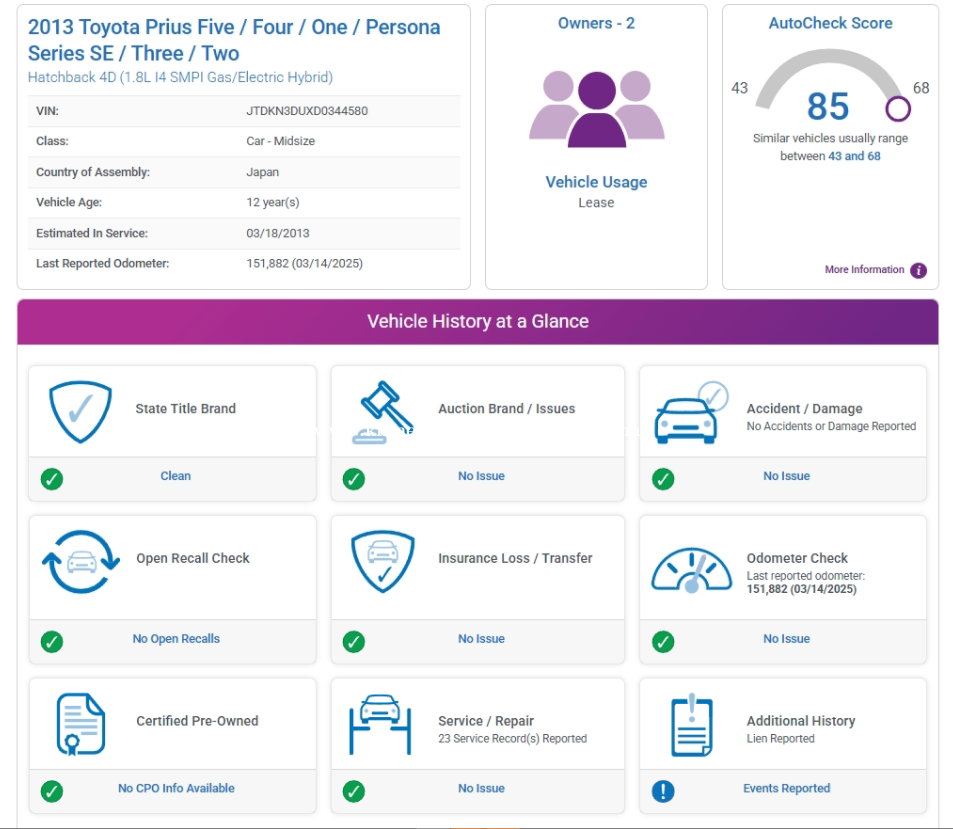Image resolution: width=953 pixels, height=829 pixels.
Task: Open No Issue link under Auction Brand
Action: (481, 476)
